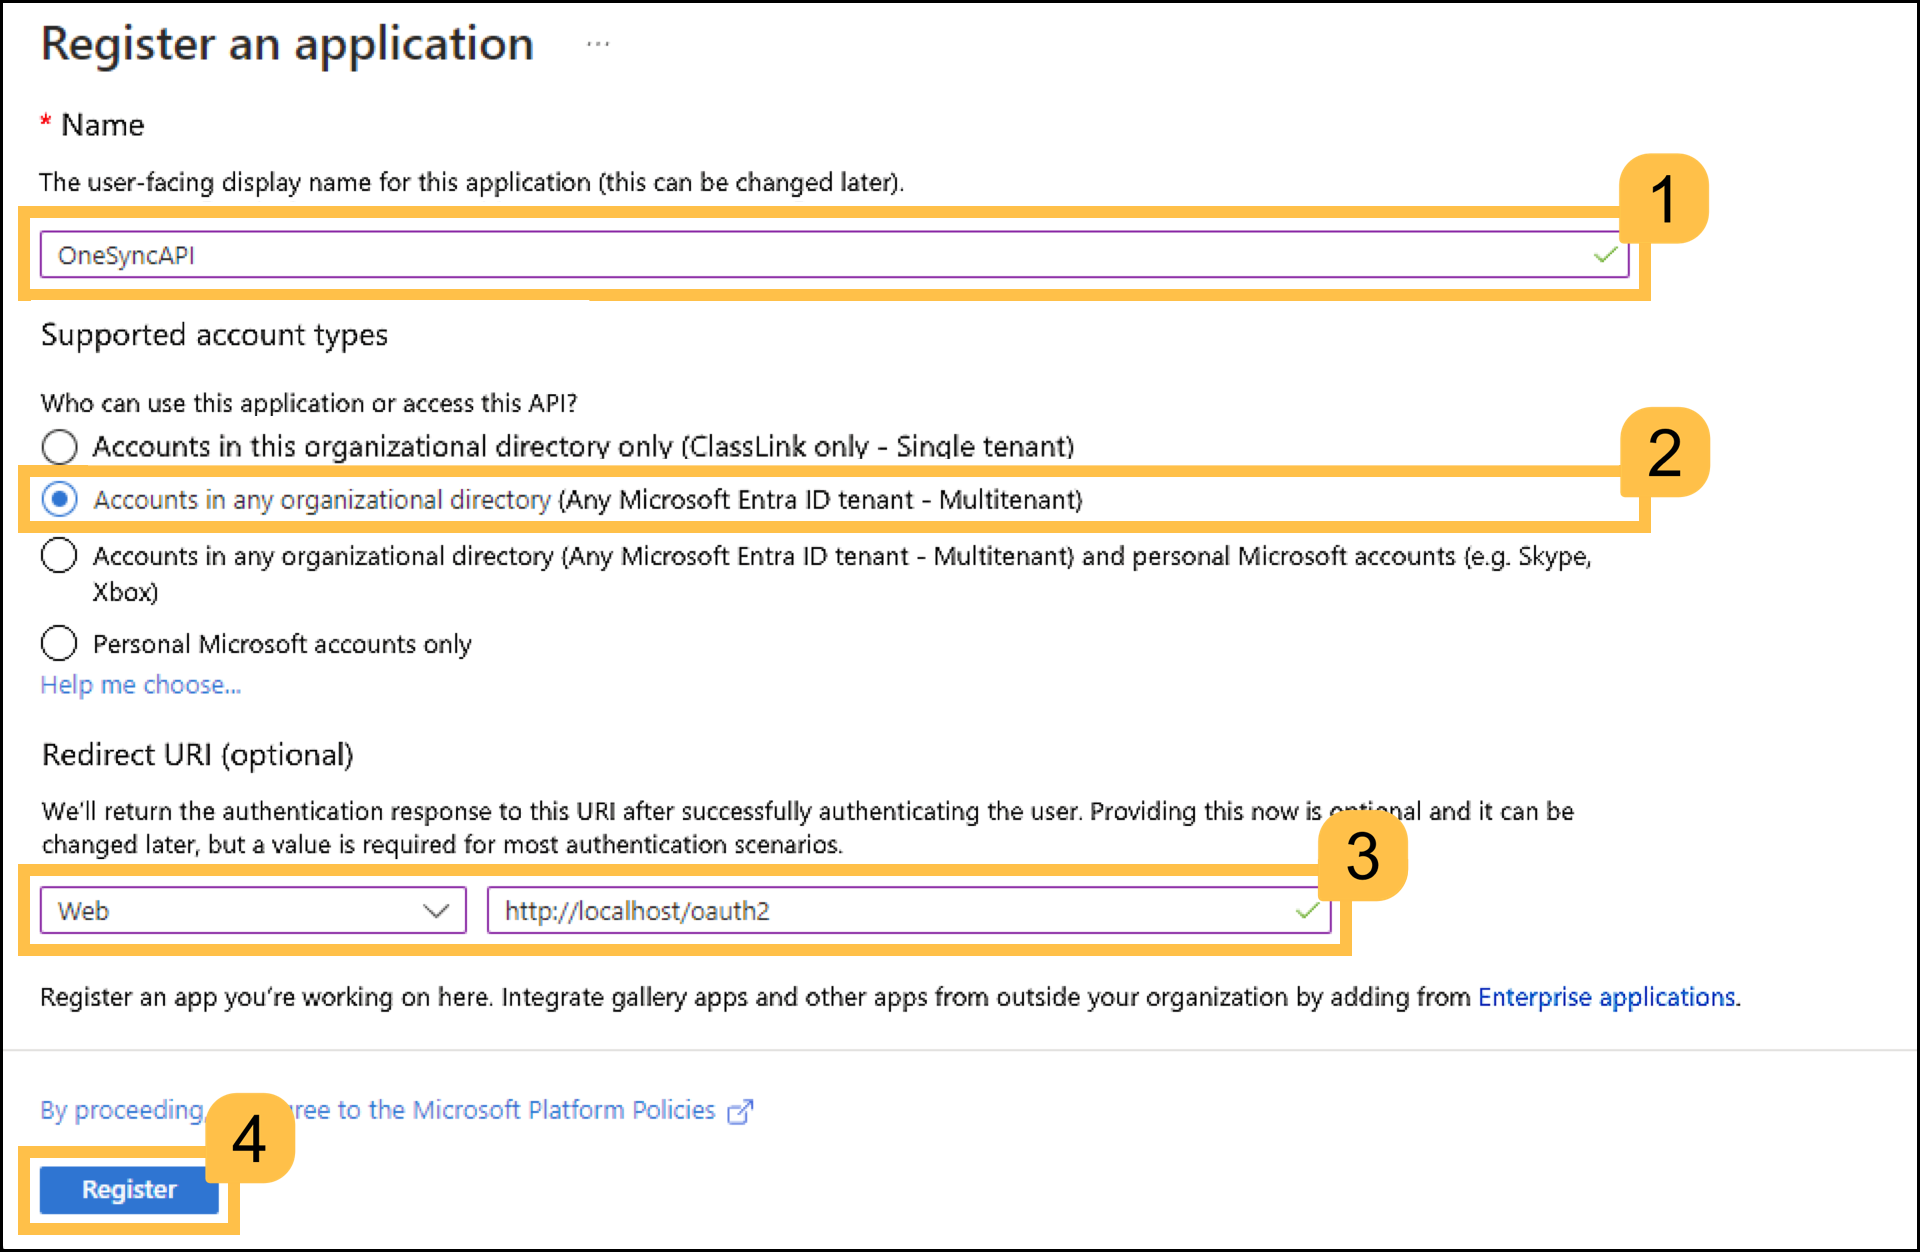Click the green checkmark in the redirect URI field
This screenshot has width=1920, height=1252.
pos(1306,910)
